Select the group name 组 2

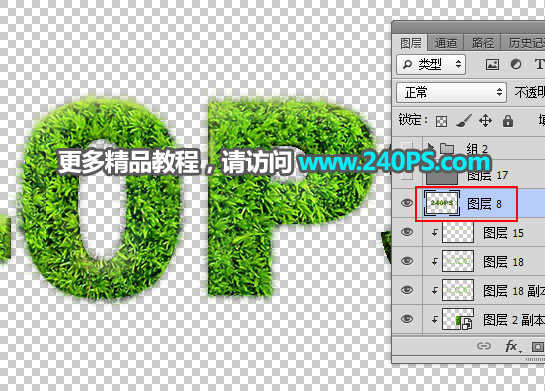pyautogui.click(x=477, y=149)
